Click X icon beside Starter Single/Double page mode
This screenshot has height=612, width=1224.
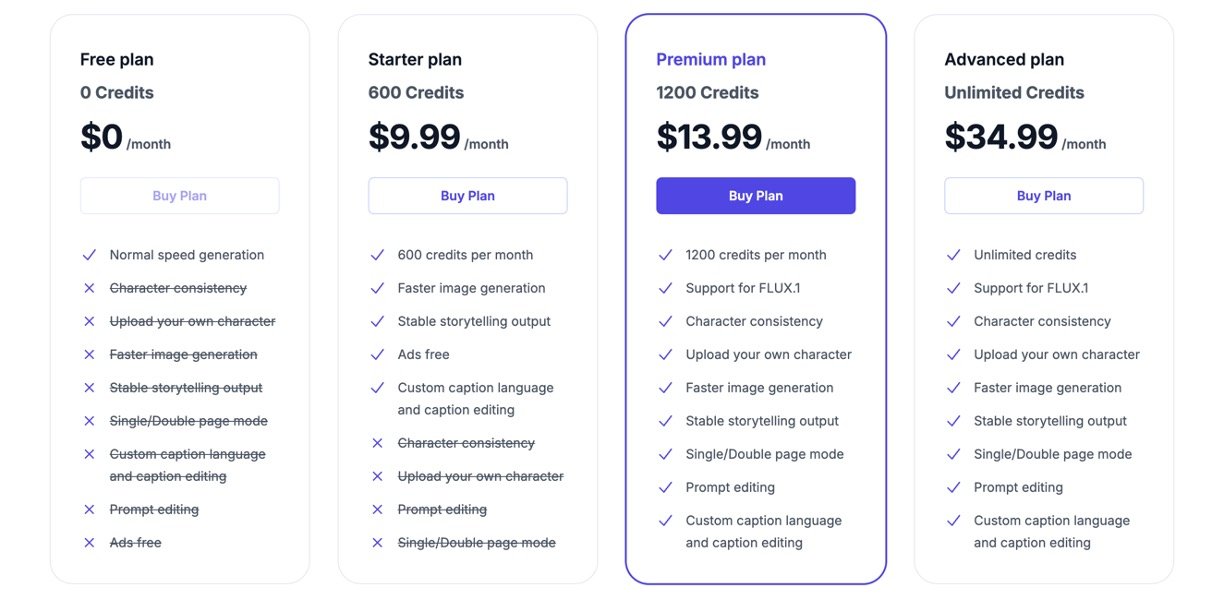click(x=377, y=543)
